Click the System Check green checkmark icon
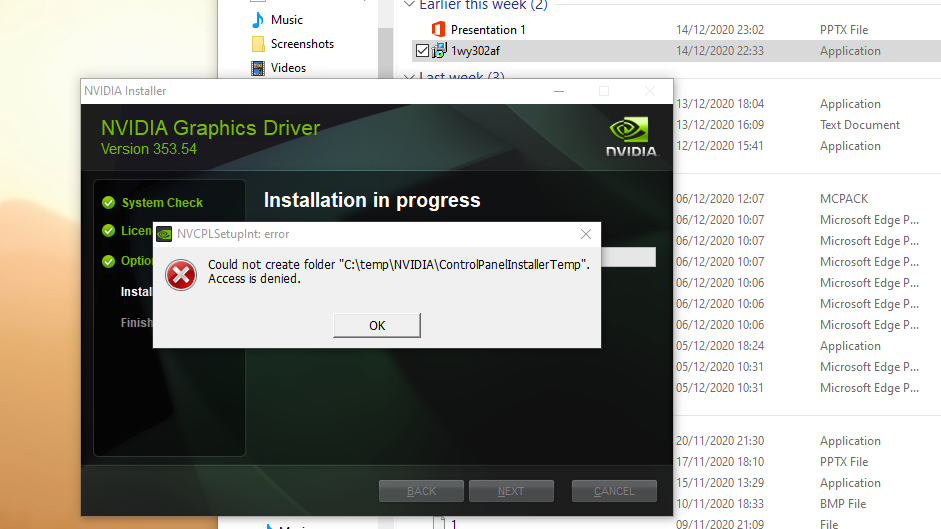The width and height of the screenshot is (941, 529). pos(109,202)
